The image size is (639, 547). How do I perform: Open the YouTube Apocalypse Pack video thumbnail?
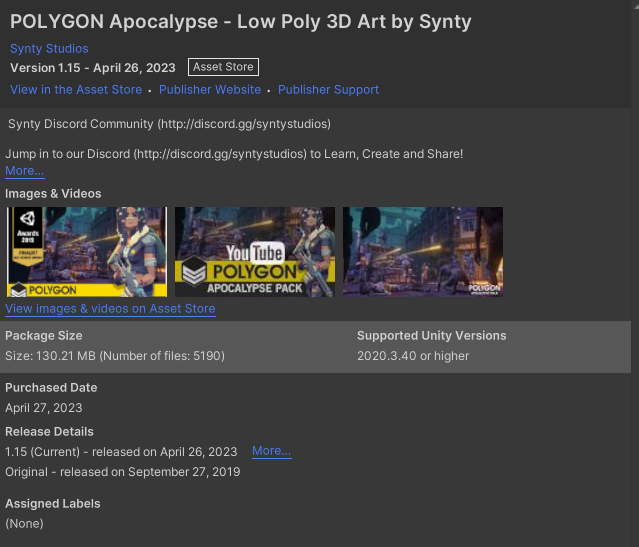[255, 252]
